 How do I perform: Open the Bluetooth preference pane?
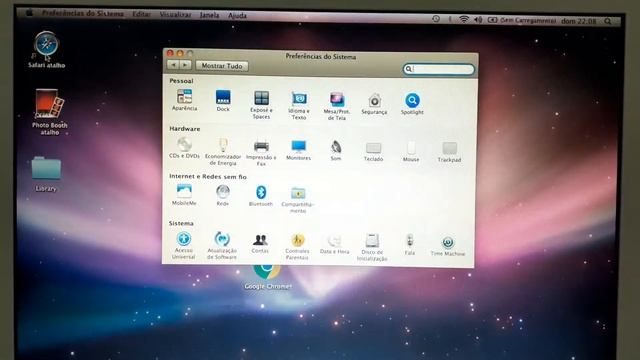[261, 196]
